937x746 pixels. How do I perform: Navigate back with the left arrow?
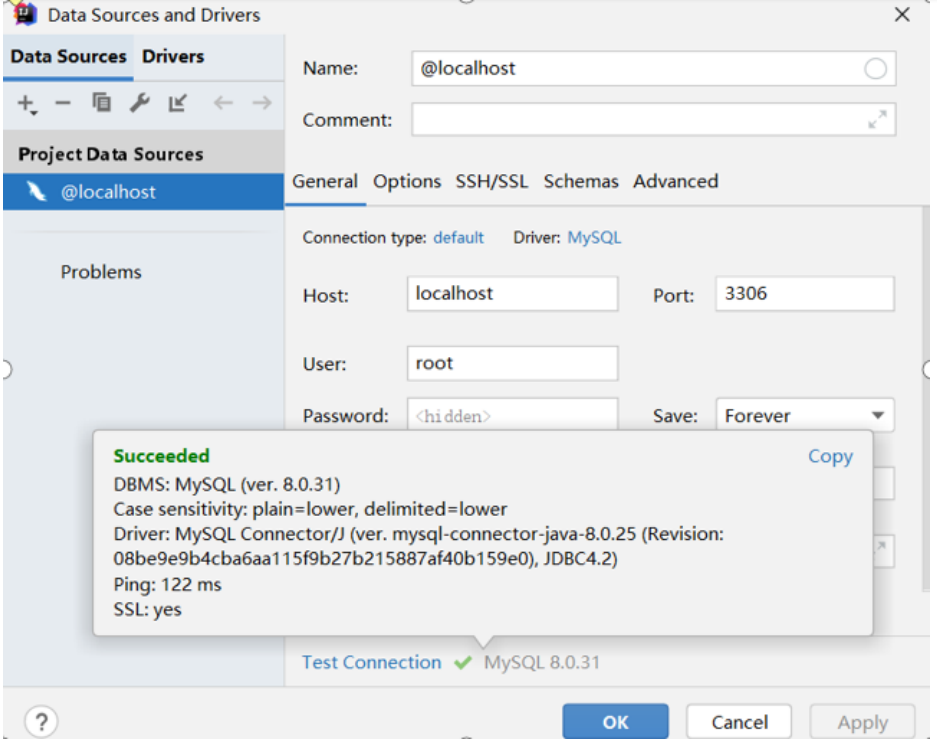pyautogui.click(x=223, y=103)
